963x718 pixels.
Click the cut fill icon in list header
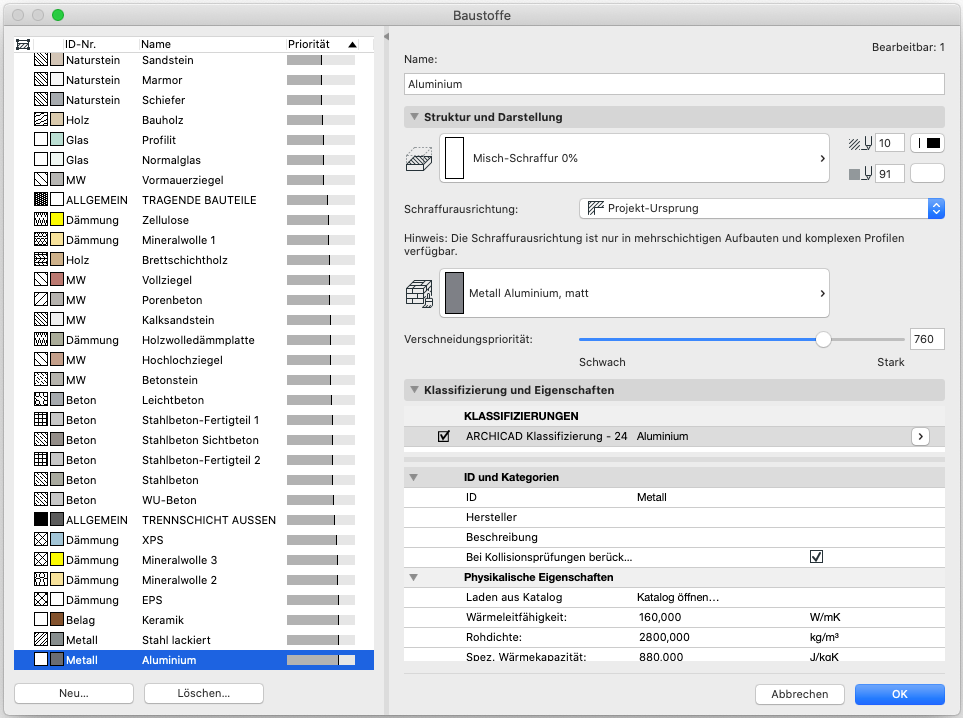coord(24,45)
